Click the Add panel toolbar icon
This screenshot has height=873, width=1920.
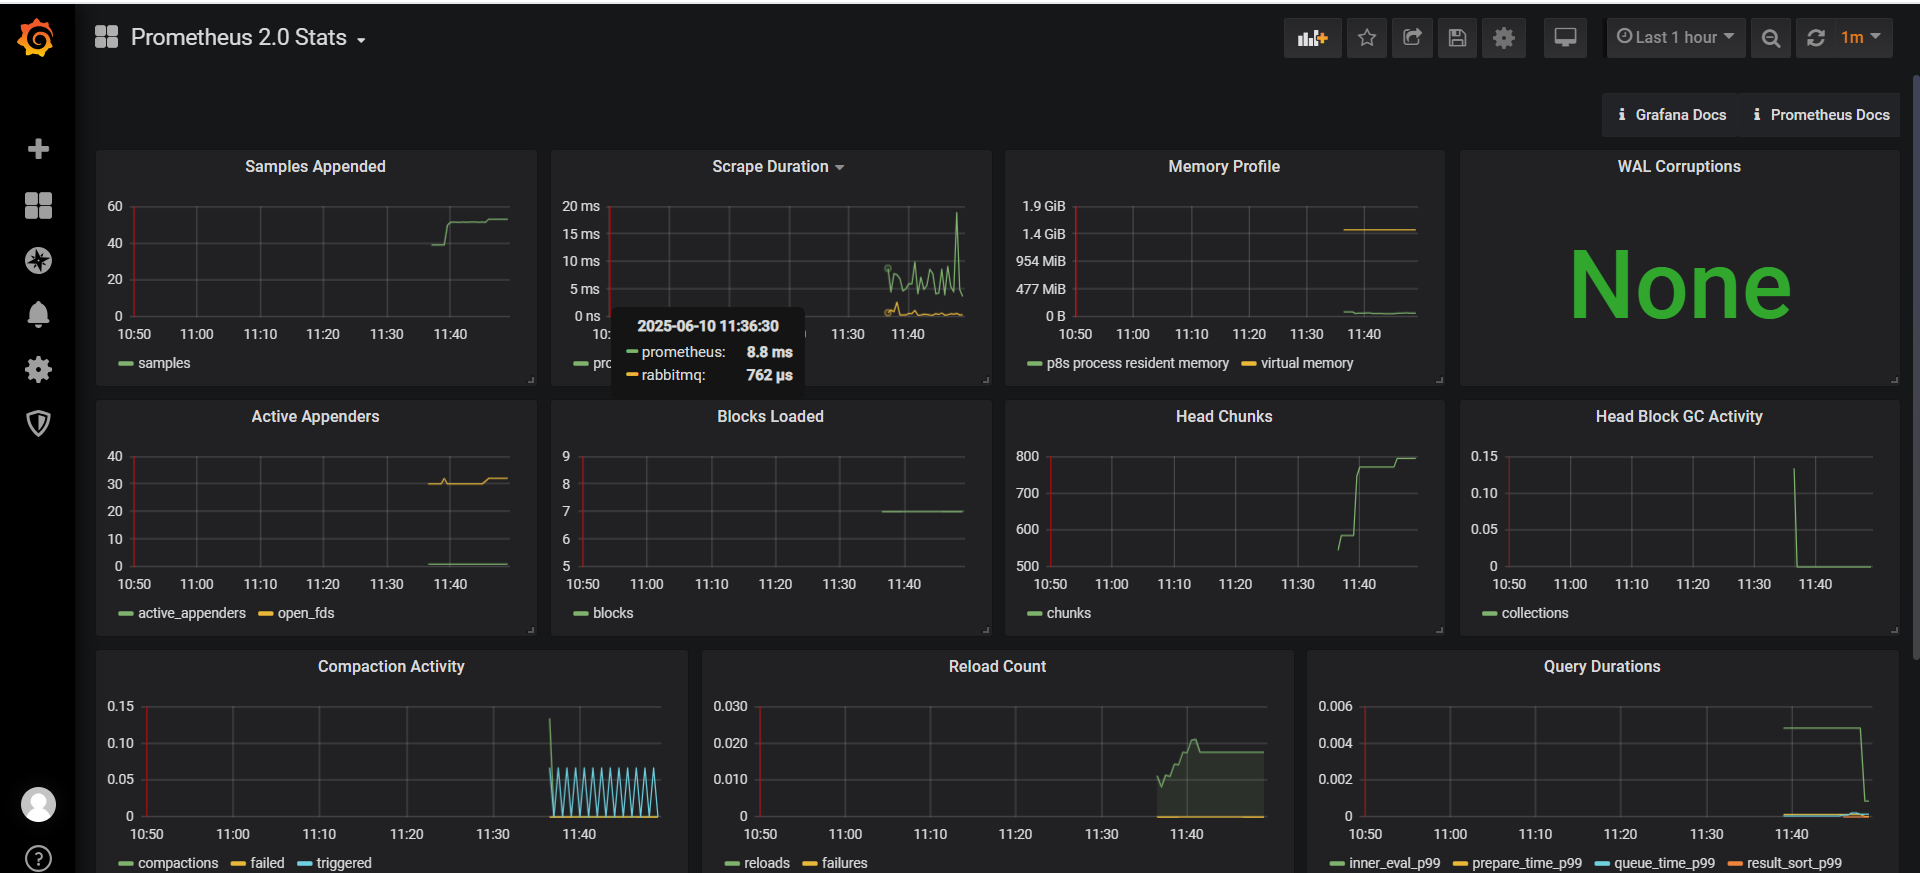tap(1312, 38)
